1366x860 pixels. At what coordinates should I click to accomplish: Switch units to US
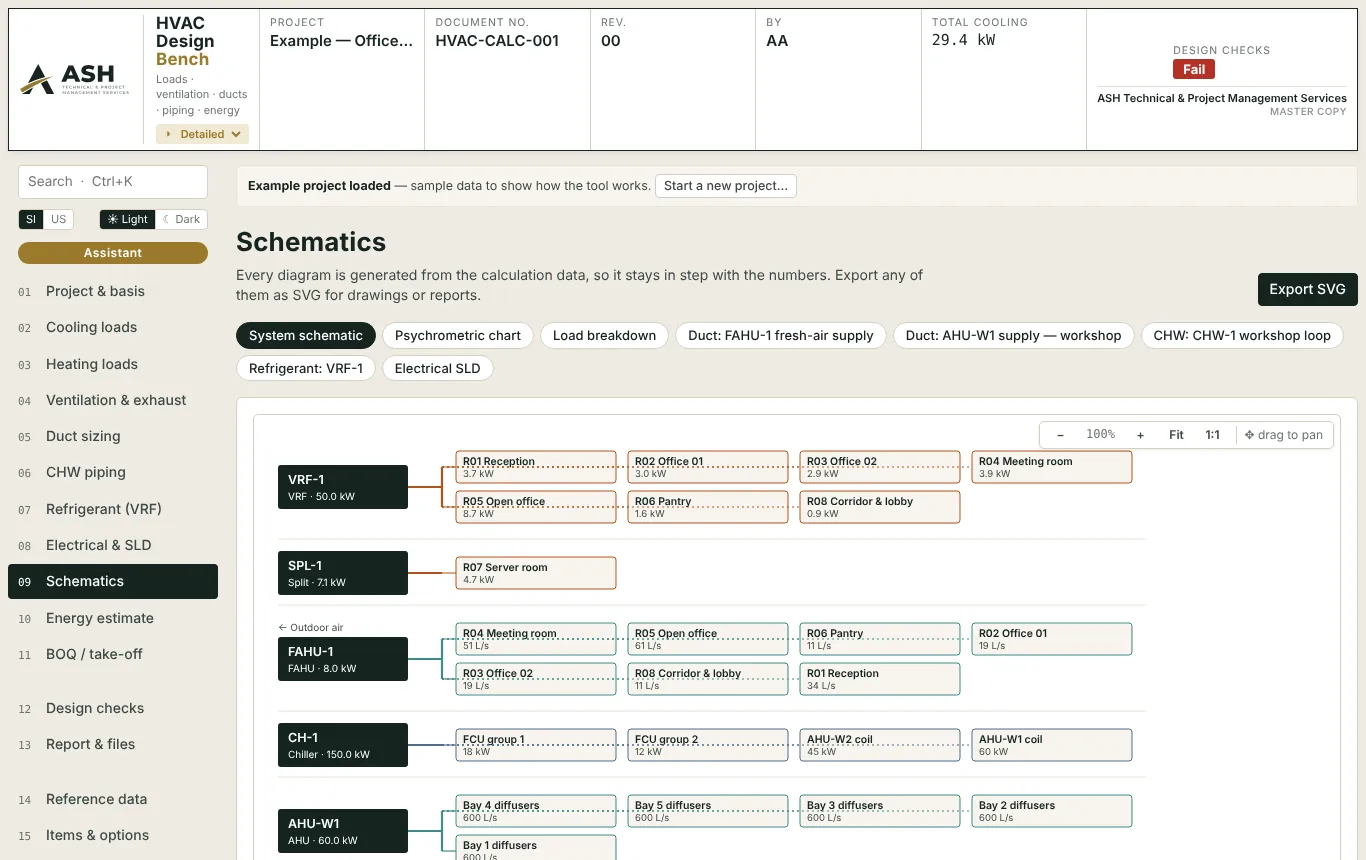point(59,219)
